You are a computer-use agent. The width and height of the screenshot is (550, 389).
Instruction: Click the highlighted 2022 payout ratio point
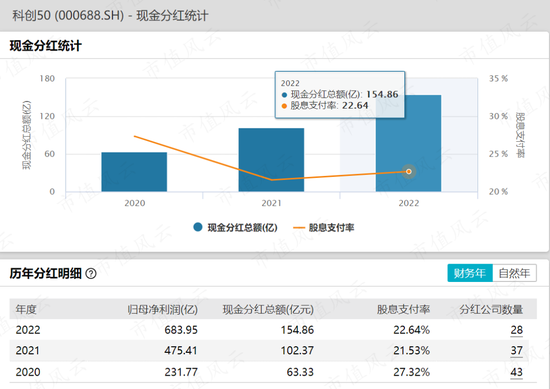coord(409,172)
